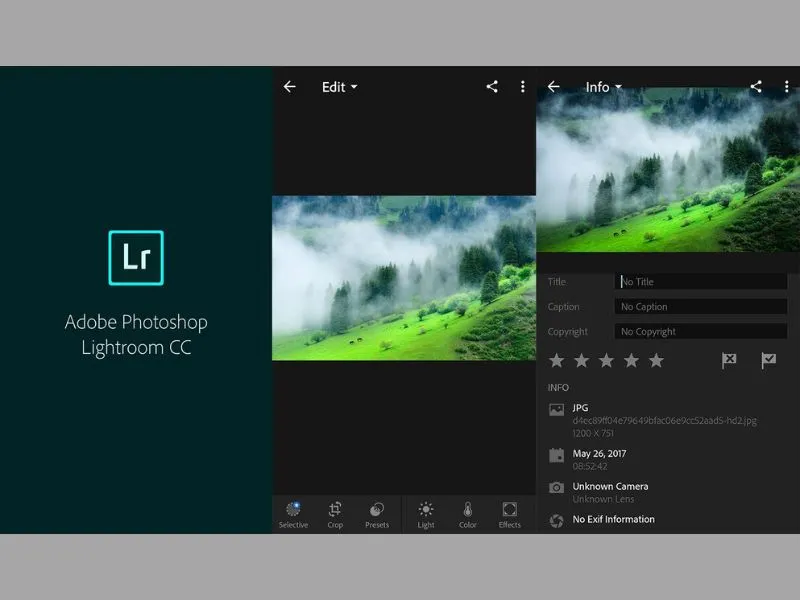The height and width of the screenshot is (600, 800).
Task: Click the Lr Lightroom logo
Action: coord(136,258)
